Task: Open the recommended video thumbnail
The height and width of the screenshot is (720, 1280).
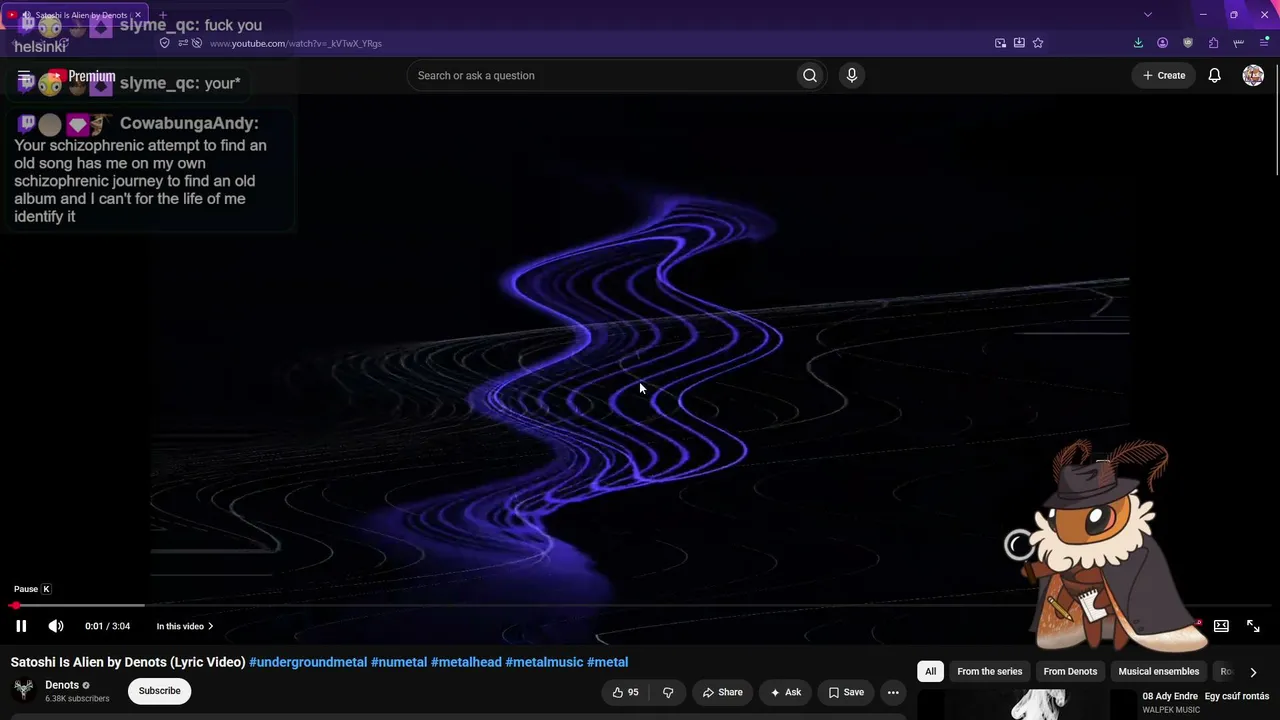Action: 1027,704
